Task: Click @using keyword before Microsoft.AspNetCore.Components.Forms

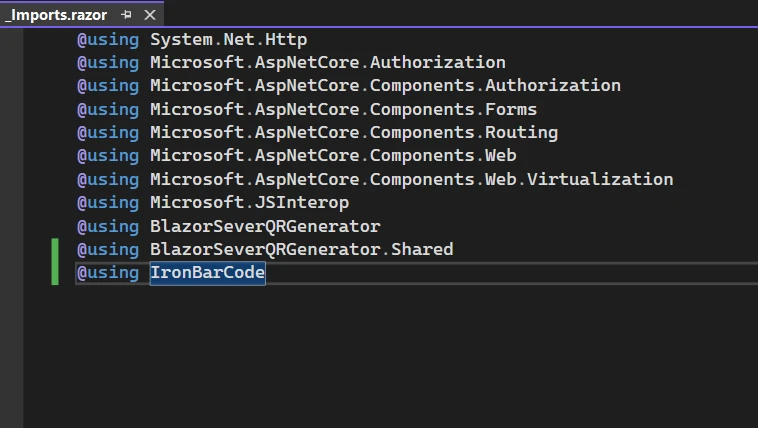Action: pyautogui.click(x=108, y=110)
